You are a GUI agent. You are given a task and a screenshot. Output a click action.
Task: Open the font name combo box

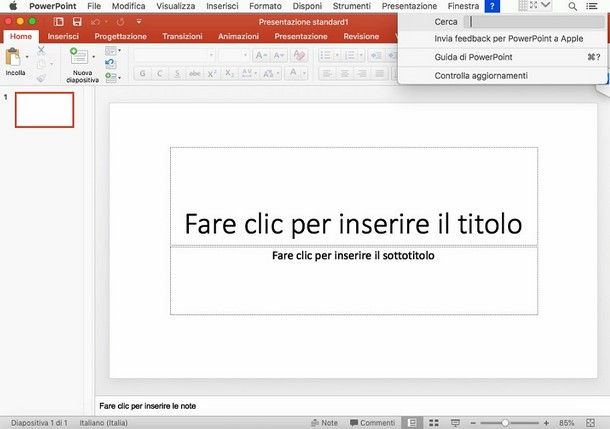175,56
